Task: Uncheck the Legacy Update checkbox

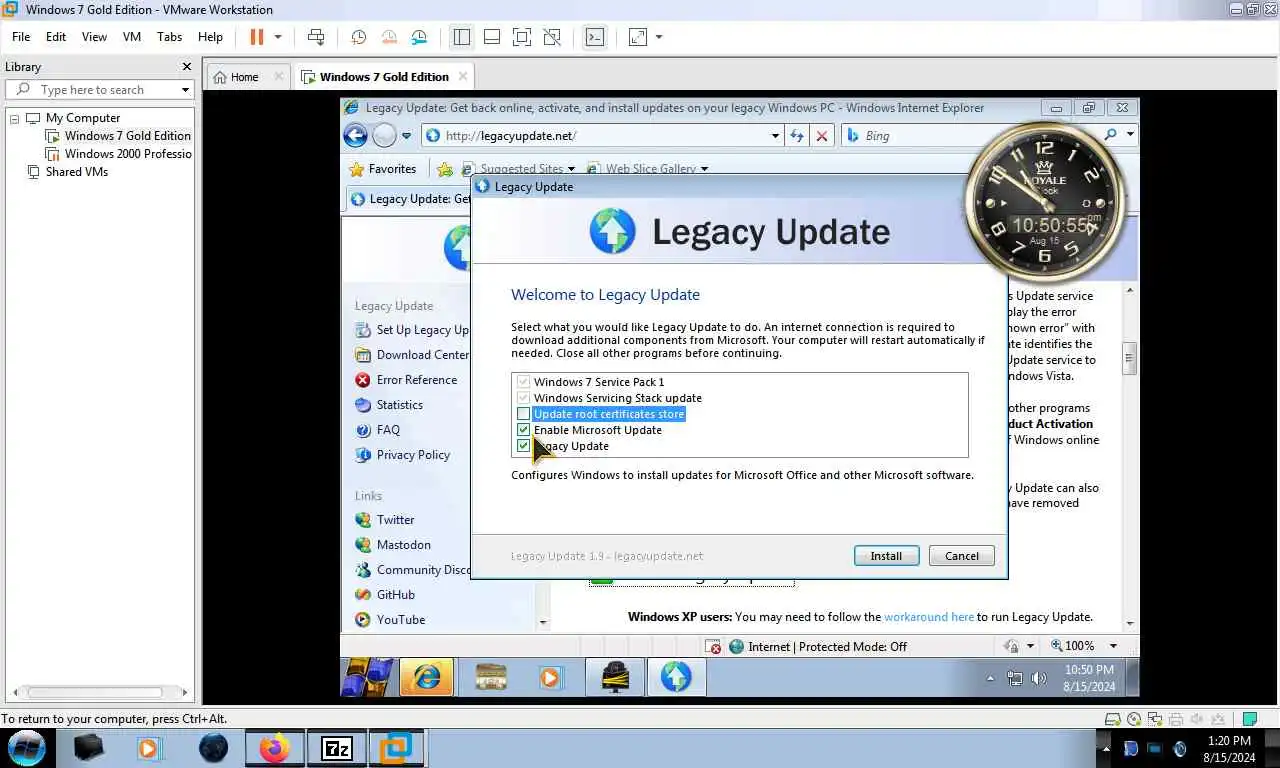Action: click(523, 446)
